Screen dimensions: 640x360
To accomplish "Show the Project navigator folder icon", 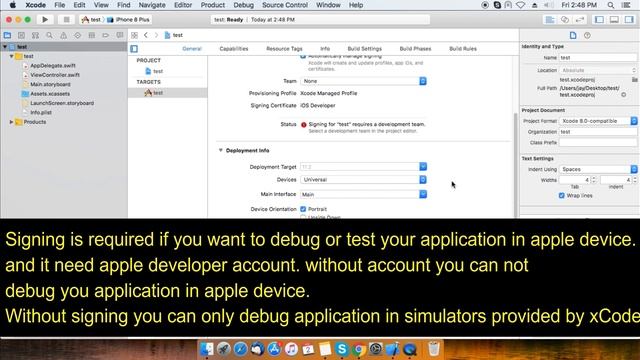I will pos(7,36).
